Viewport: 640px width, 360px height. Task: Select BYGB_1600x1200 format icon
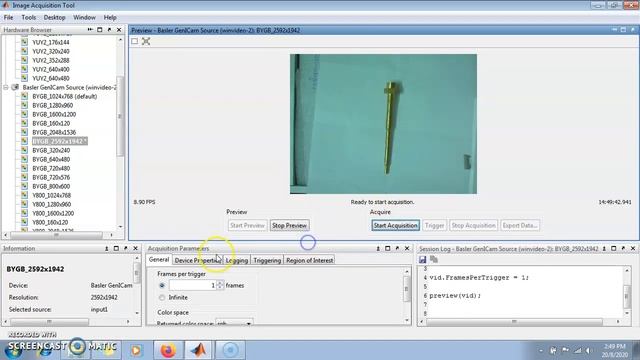point(24,114)
